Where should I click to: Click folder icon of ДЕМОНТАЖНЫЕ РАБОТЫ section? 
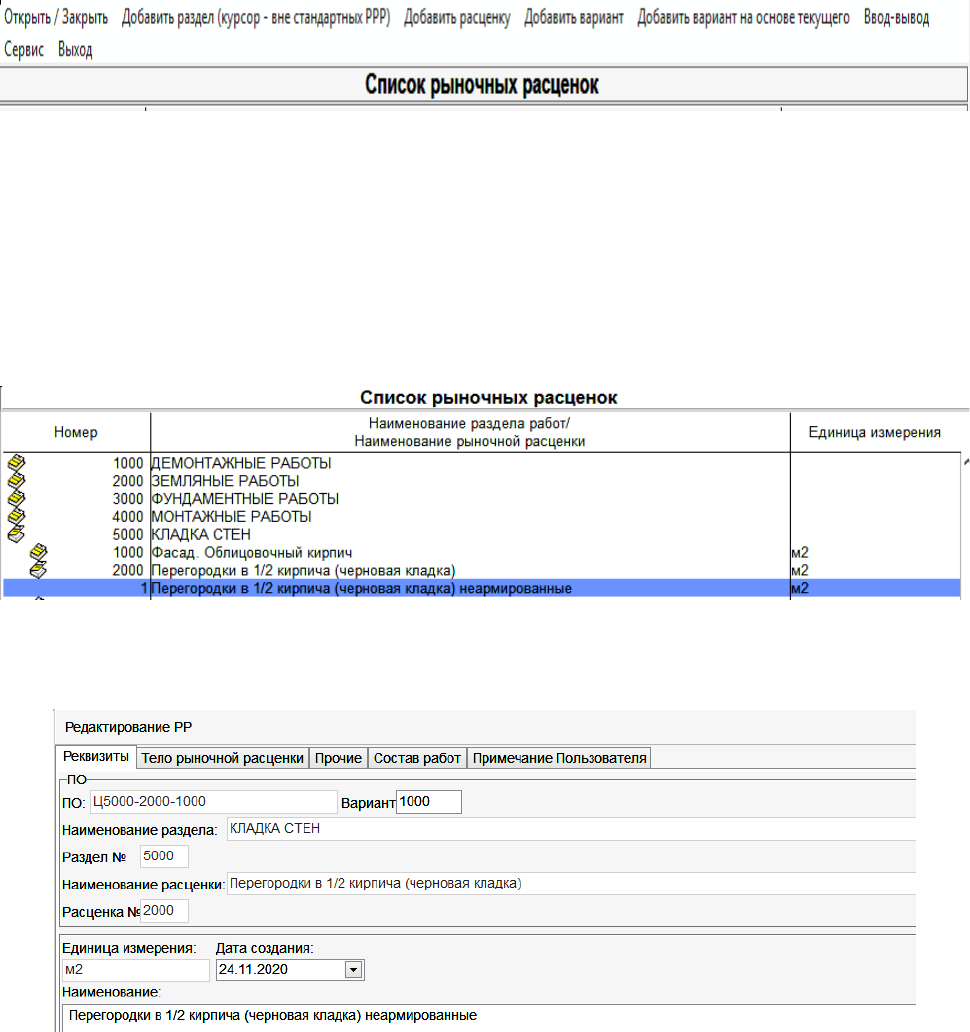[x=16, y=463]
